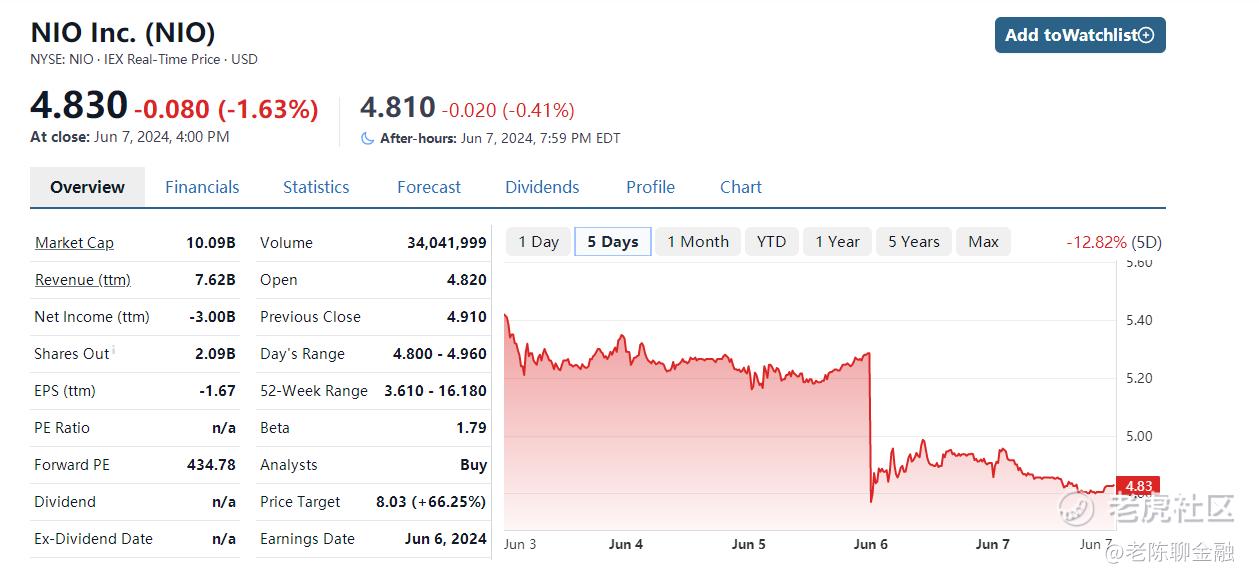
Task: Switch chart to YTD range
Action: (771, 242)
